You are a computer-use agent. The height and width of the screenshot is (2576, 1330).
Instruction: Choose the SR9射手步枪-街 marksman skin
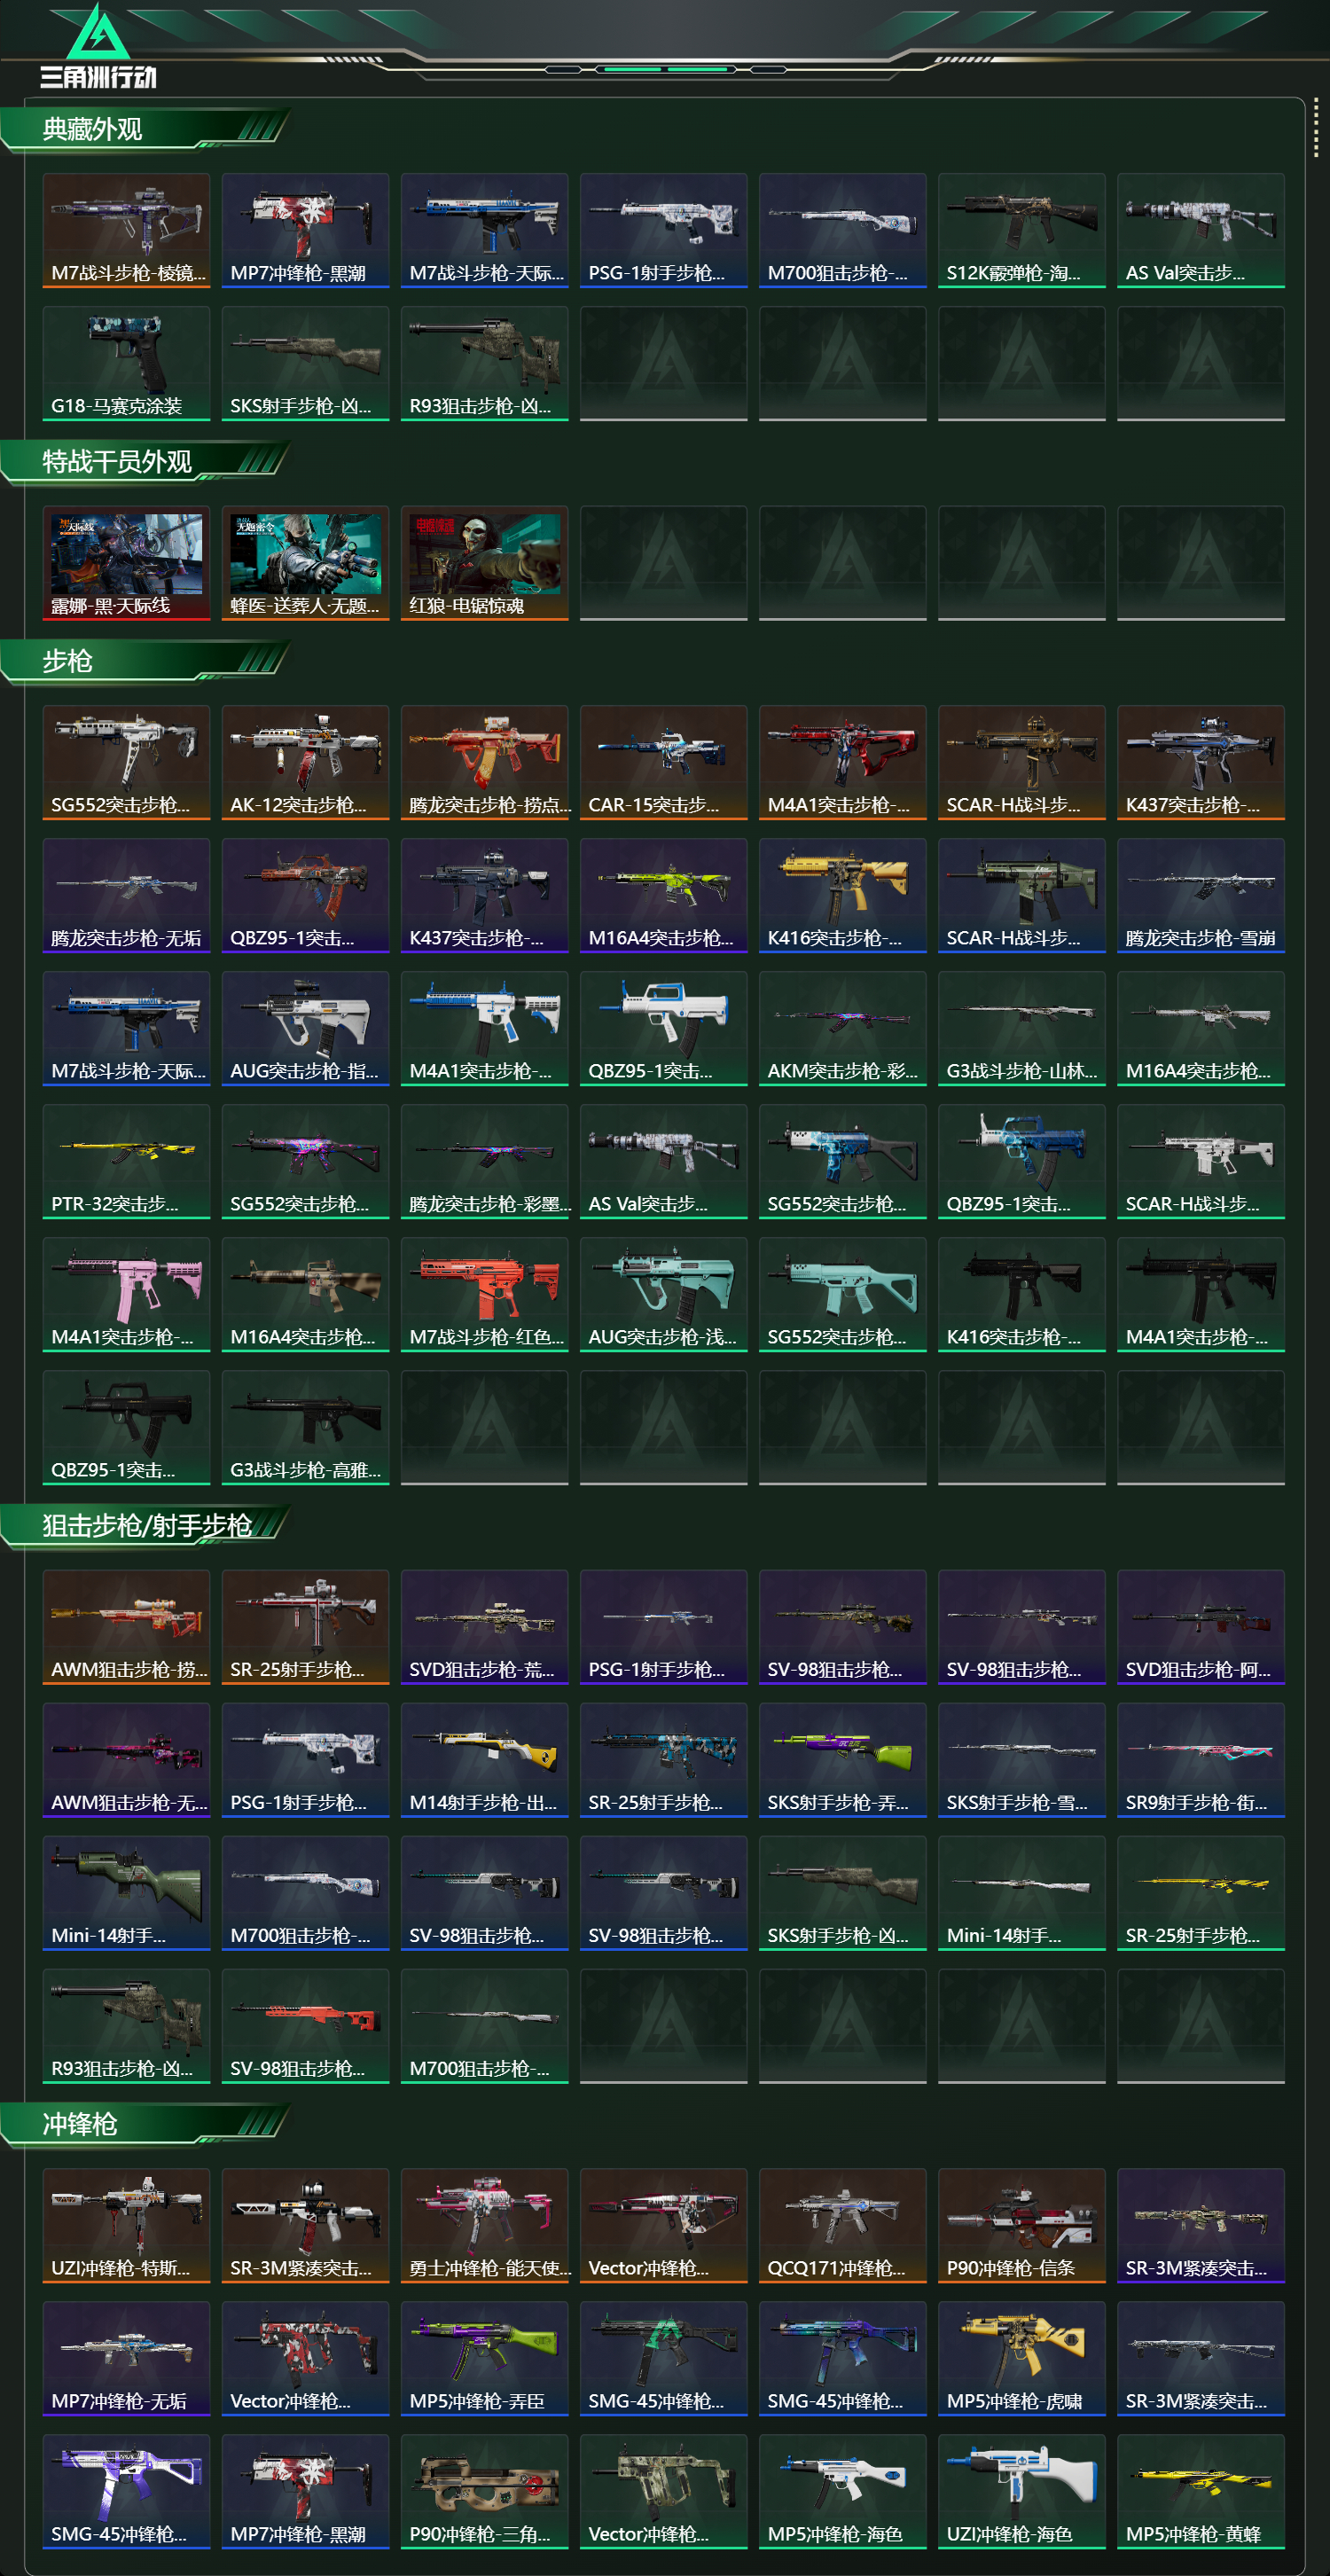pos(1200,1760)
